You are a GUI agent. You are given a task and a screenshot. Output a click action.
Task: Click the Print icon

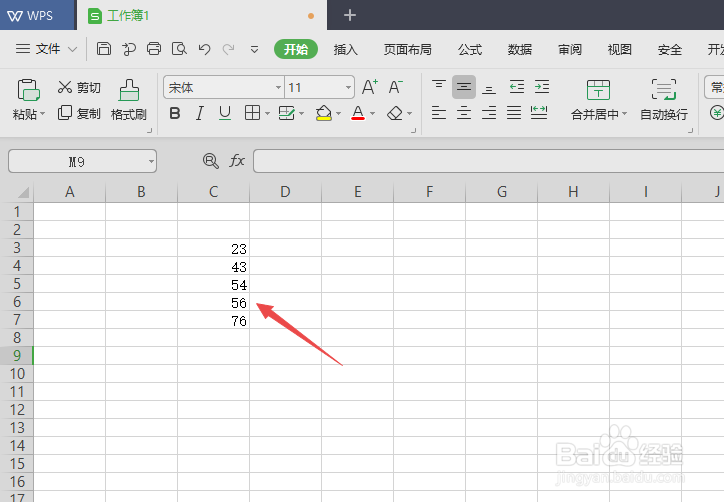(154, 48)
